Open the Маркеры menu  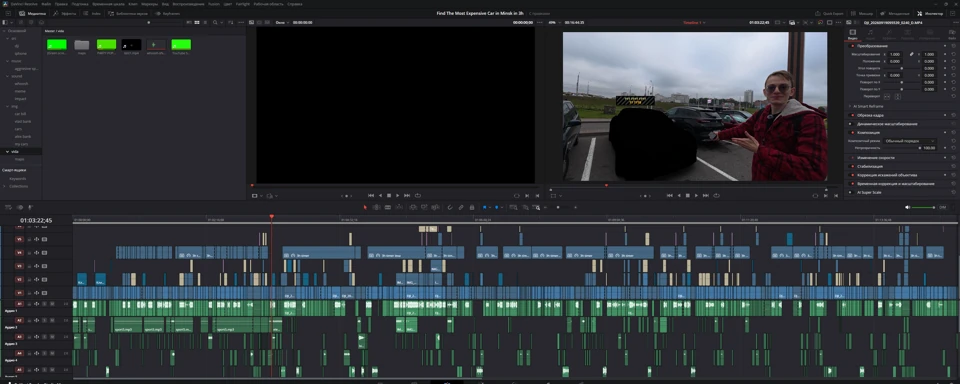coord(150,4)
